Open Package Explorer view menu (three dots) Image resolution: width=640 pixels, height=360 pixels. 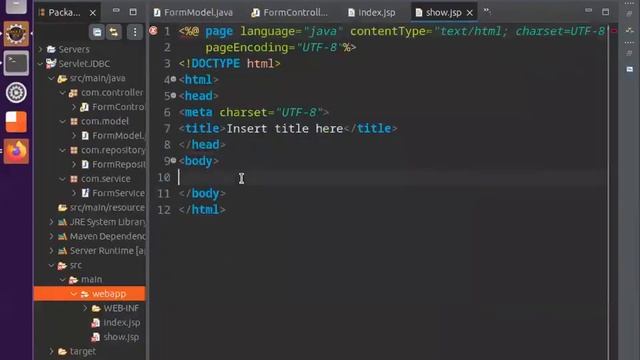click(135, 32)
